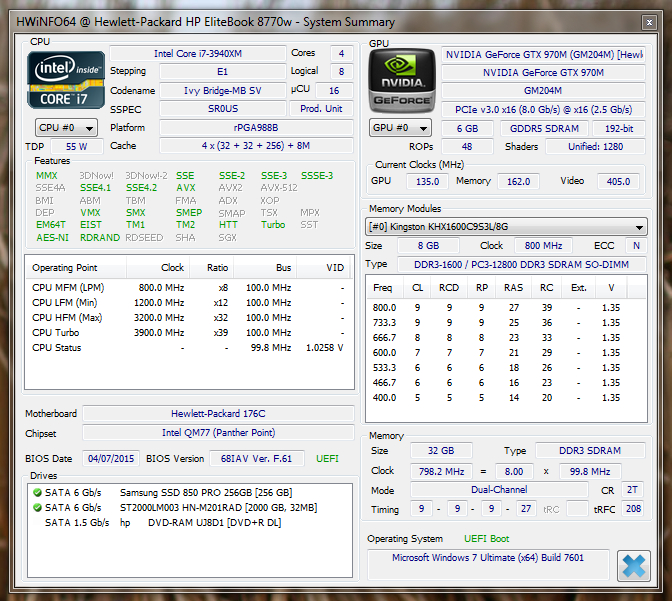Click the RCD column header
This screenshot has width=672, height=601.
click(449, 288)
